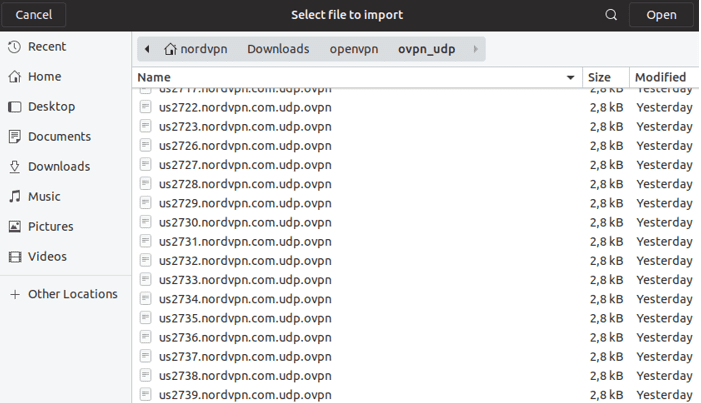Click file icon of us2727.nordvpn.com.udp.ovpn
Screen dimensions: 701x403
(x=145, y=165)
